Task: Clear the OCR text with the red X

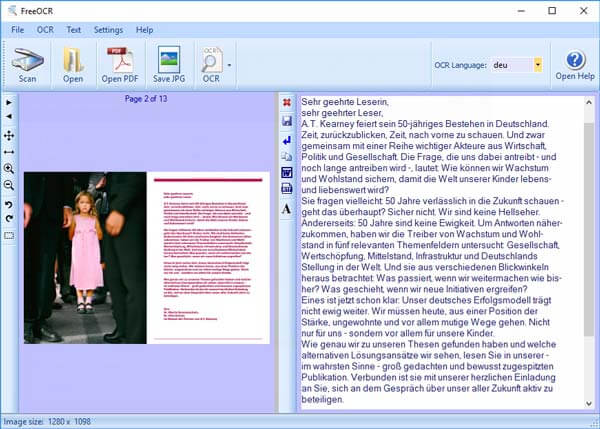Action: tap(287, 102)
